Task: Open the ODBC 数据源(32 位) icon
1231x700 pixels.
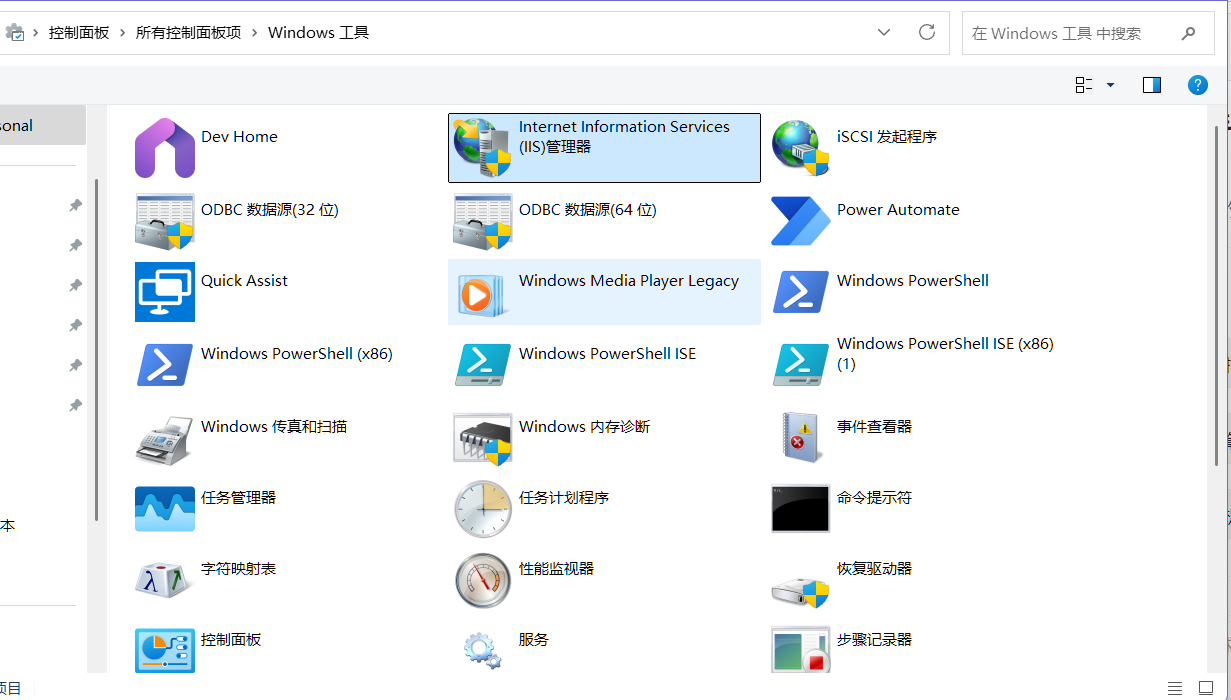Action: click(165, 221)
